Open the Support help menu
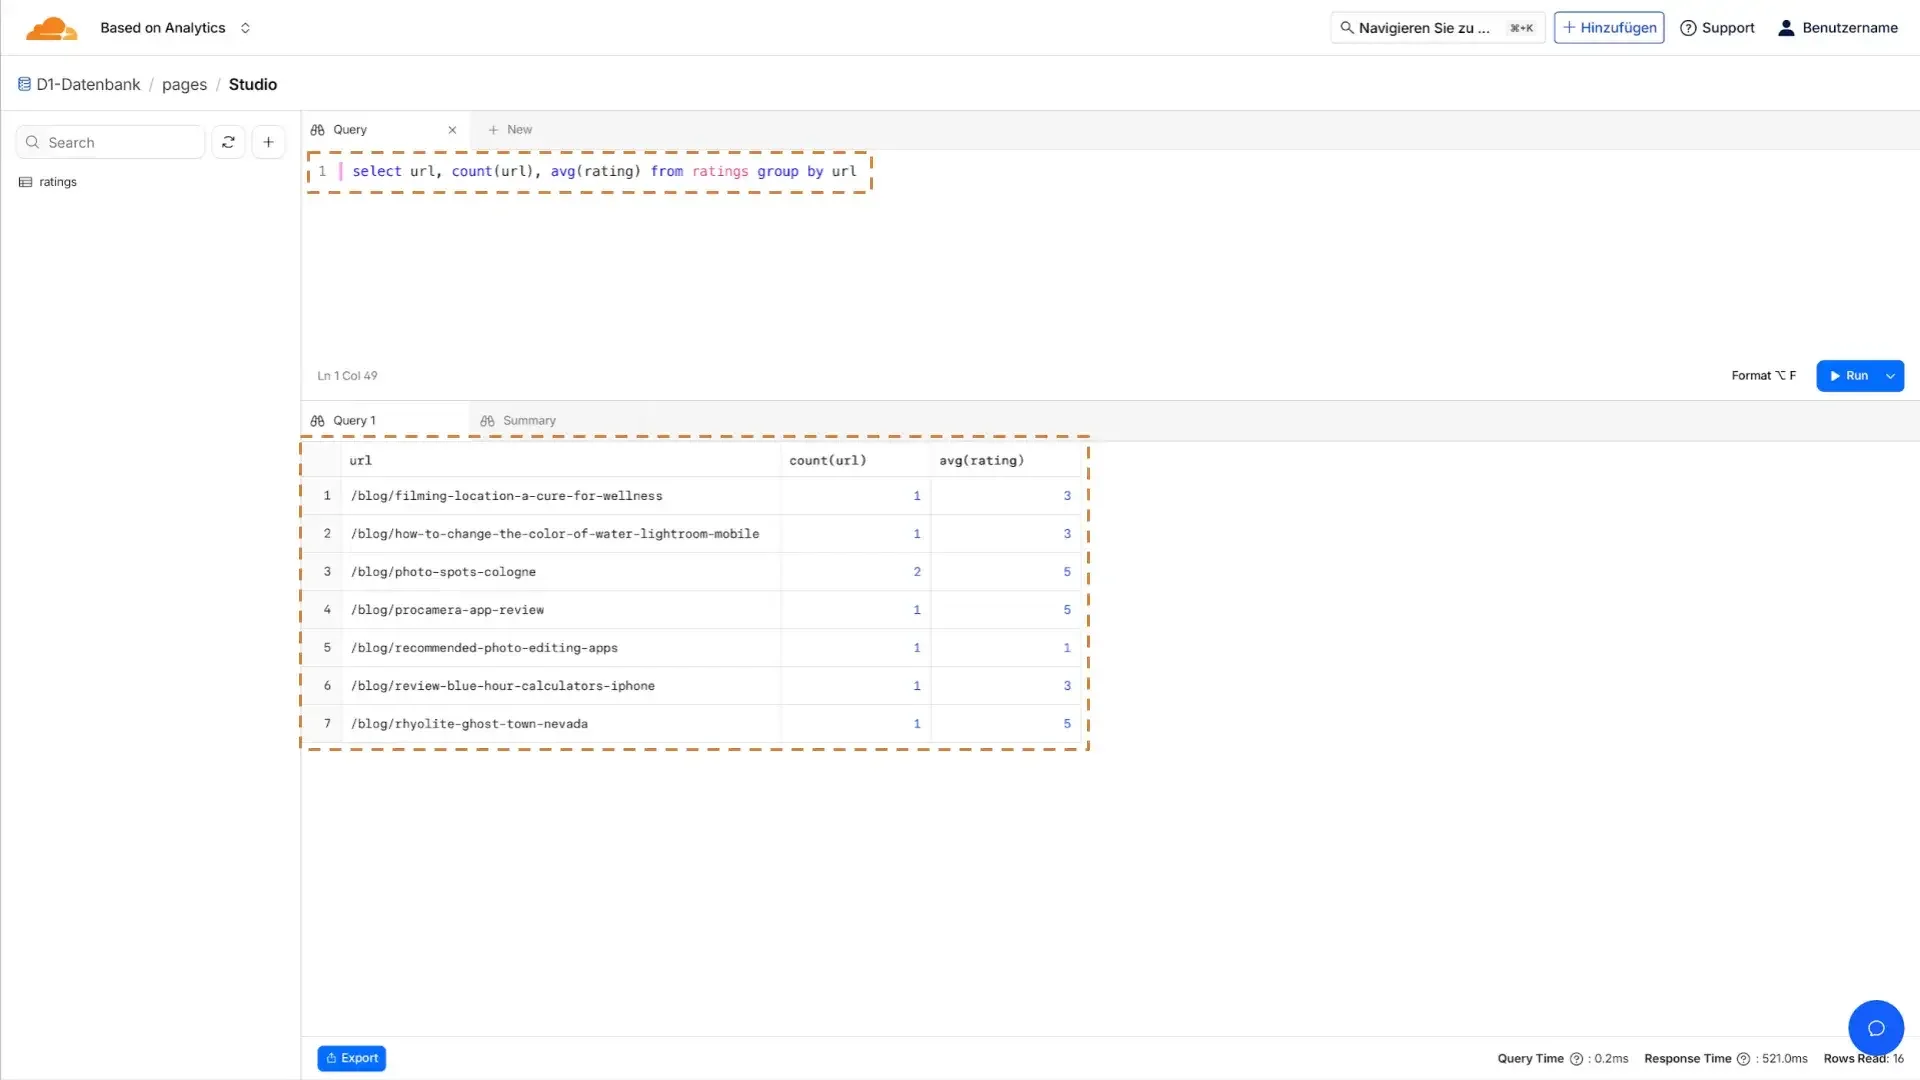The width and height of the screenshot is (1920, 1080). [x=1717, y=28]
